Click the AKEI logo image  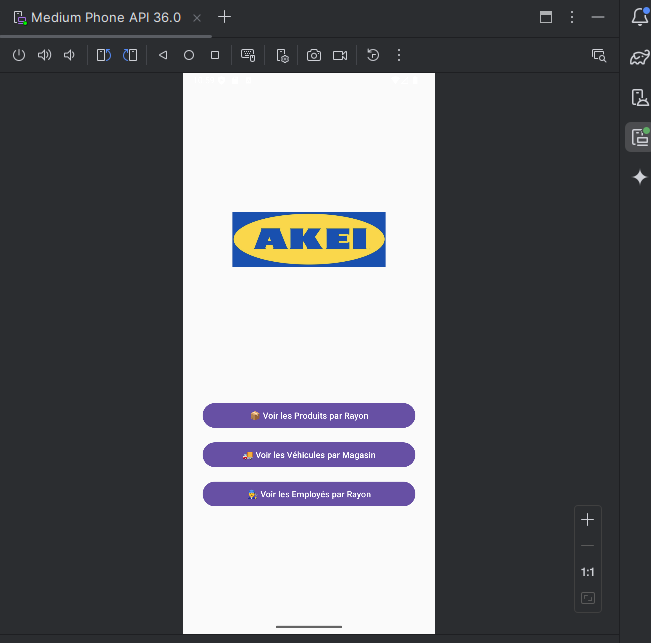[x=309, y=240]
